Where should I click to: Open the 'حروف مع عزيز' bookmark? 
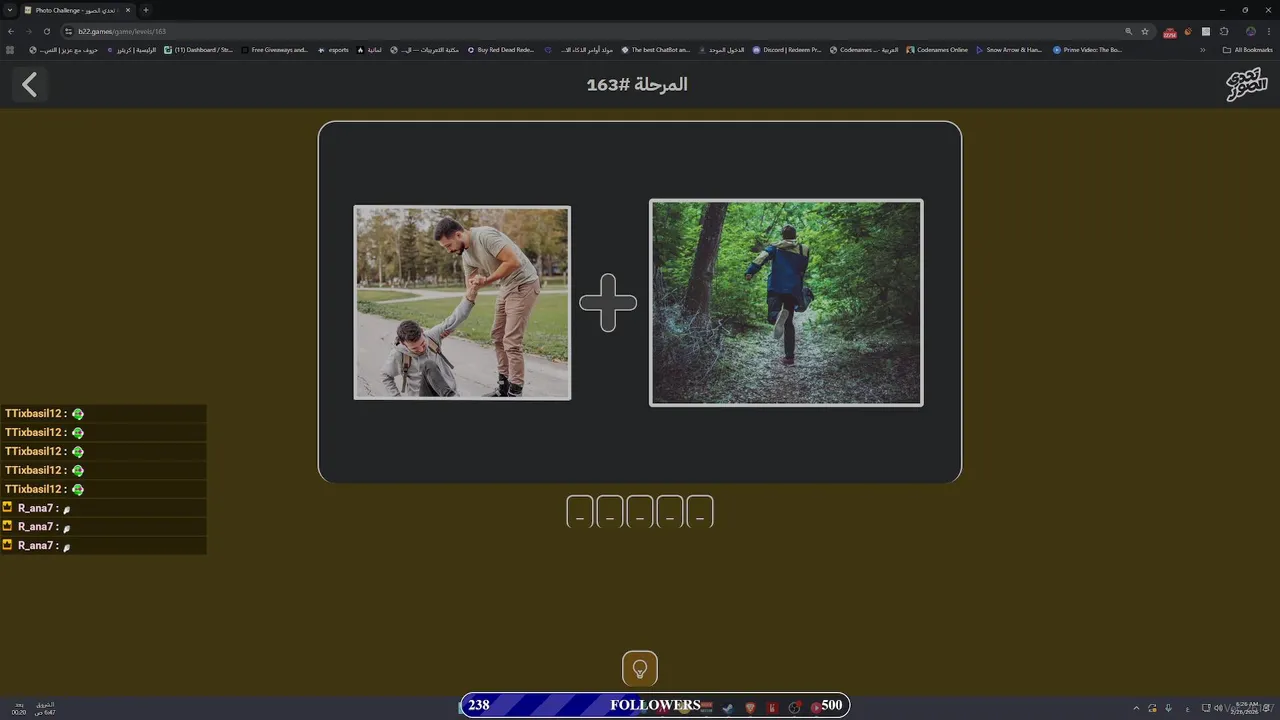coord(64,50)
